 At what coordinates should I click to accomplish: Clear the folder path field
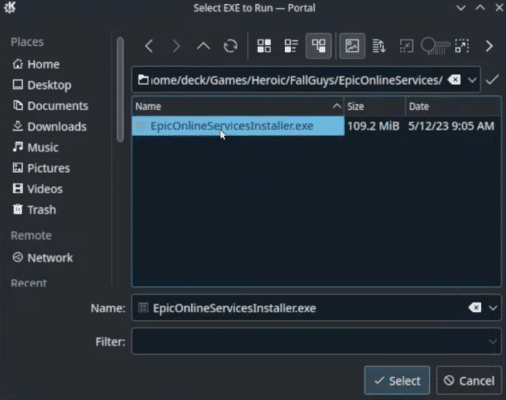click(454, 80)
